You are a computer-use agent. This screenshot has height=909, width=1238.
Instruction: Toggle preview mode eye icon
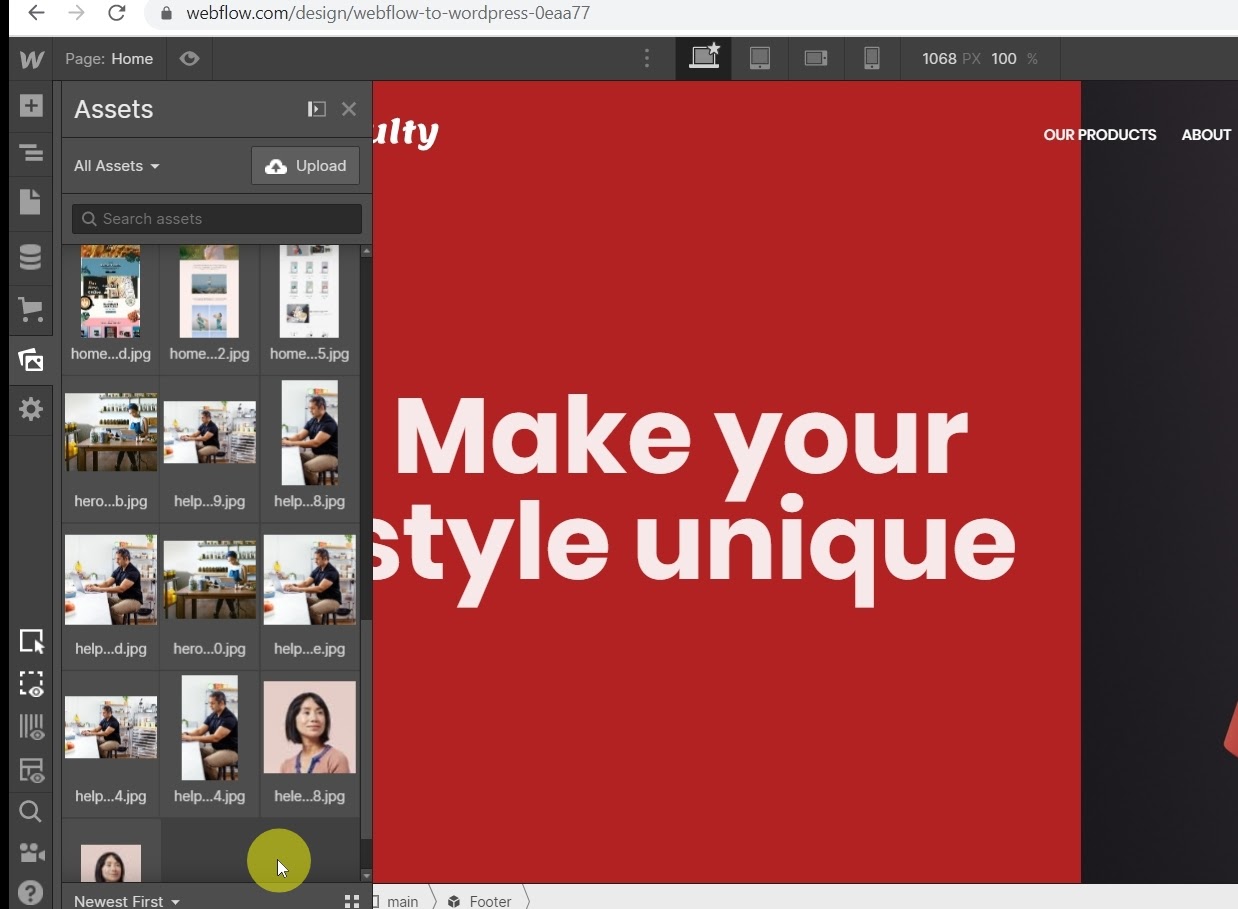point(189,59)
